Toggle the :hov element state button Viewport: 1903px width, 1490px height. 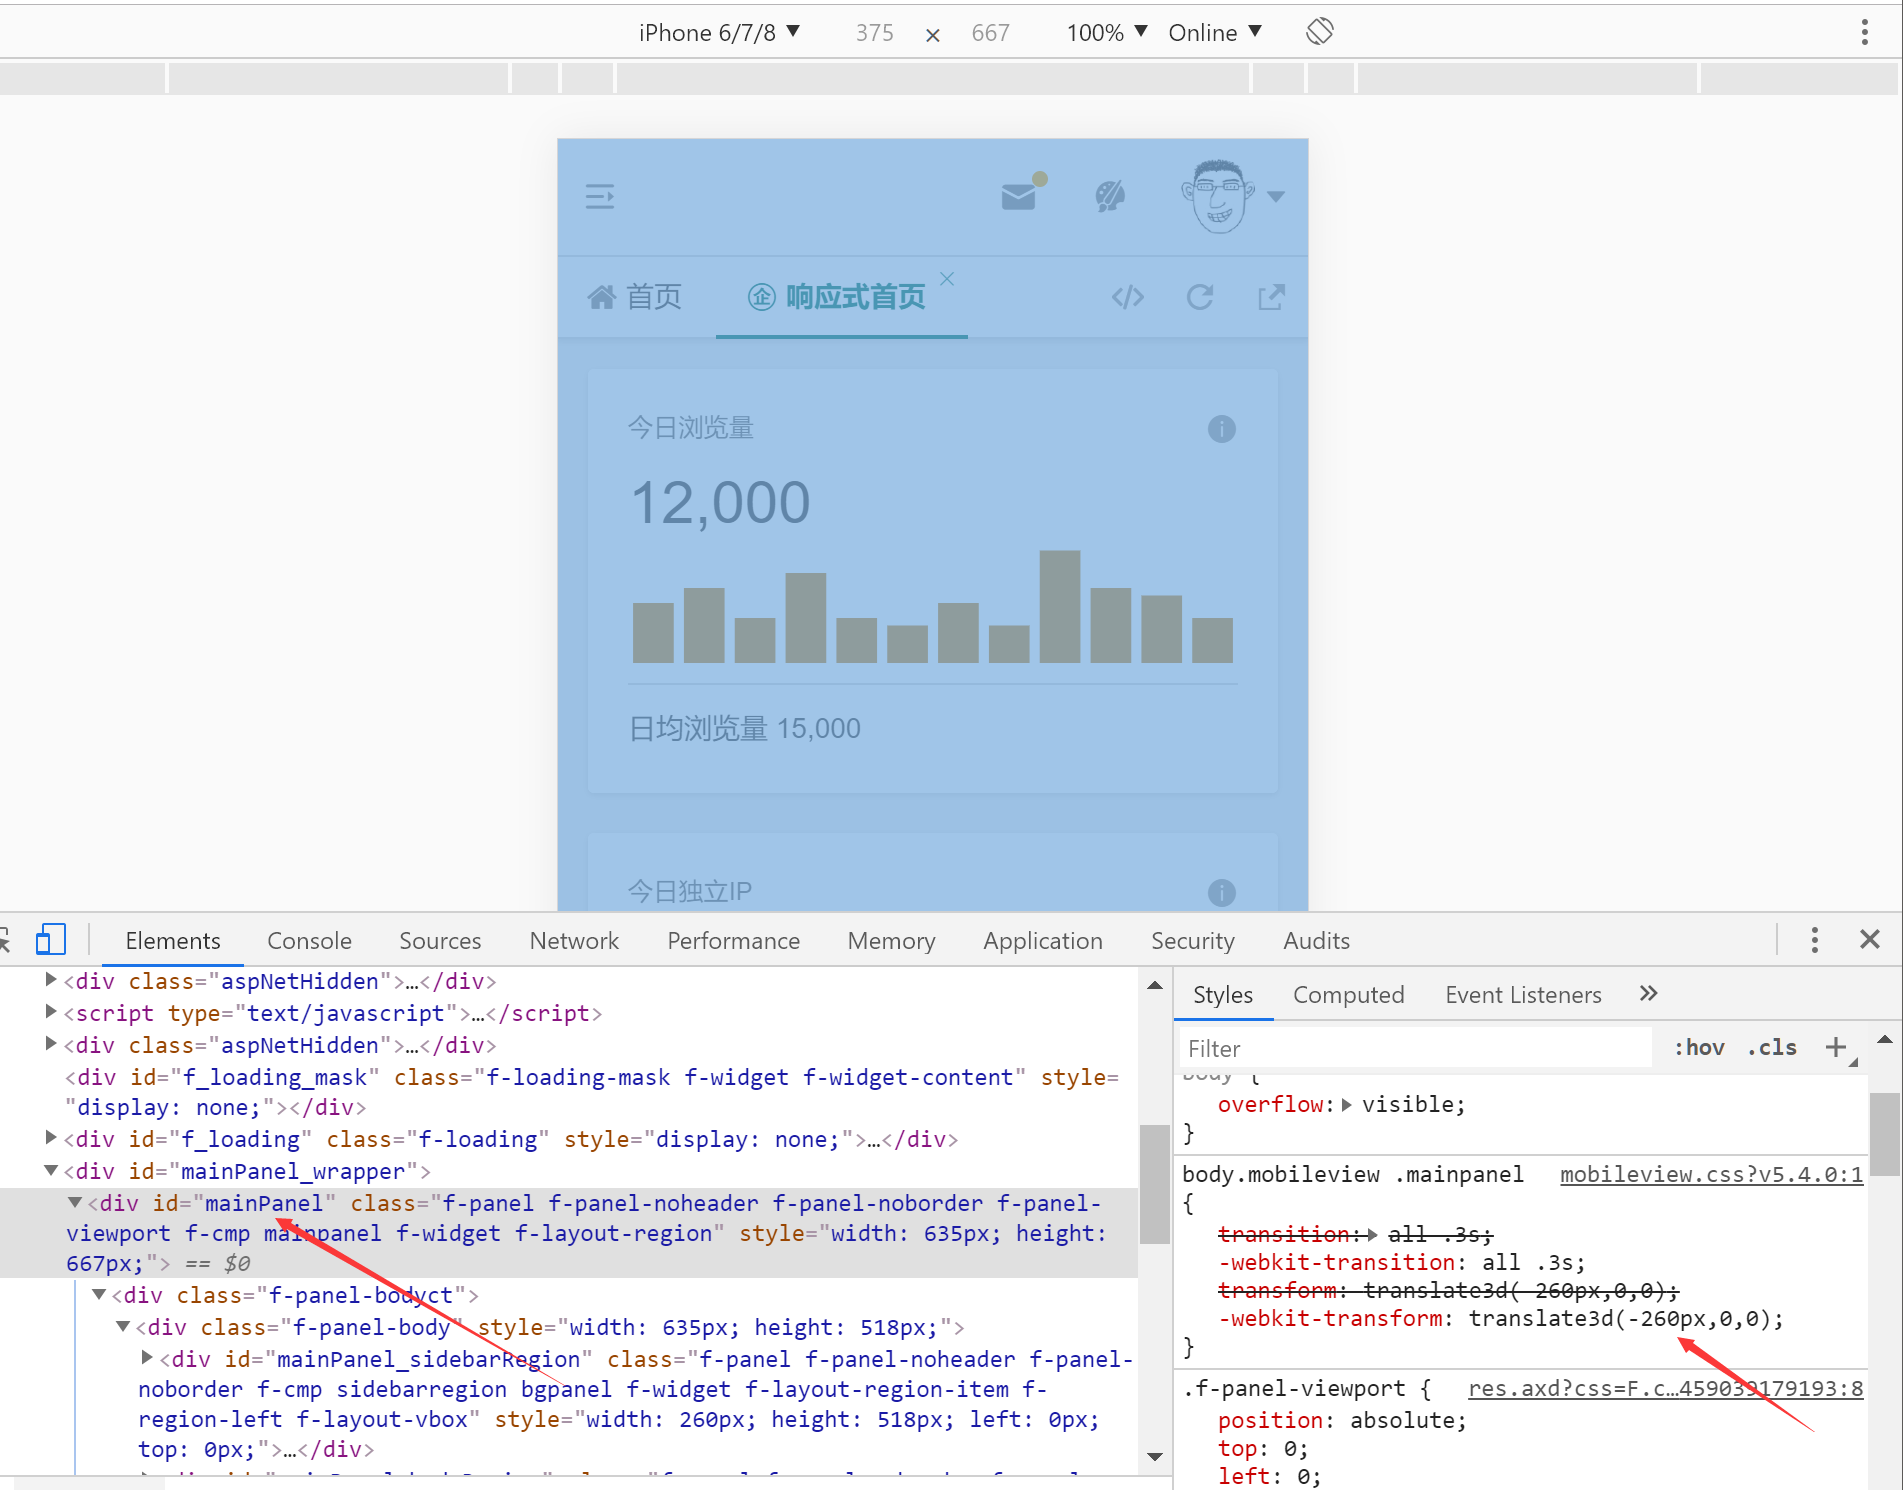[x=1699, y=1048]
